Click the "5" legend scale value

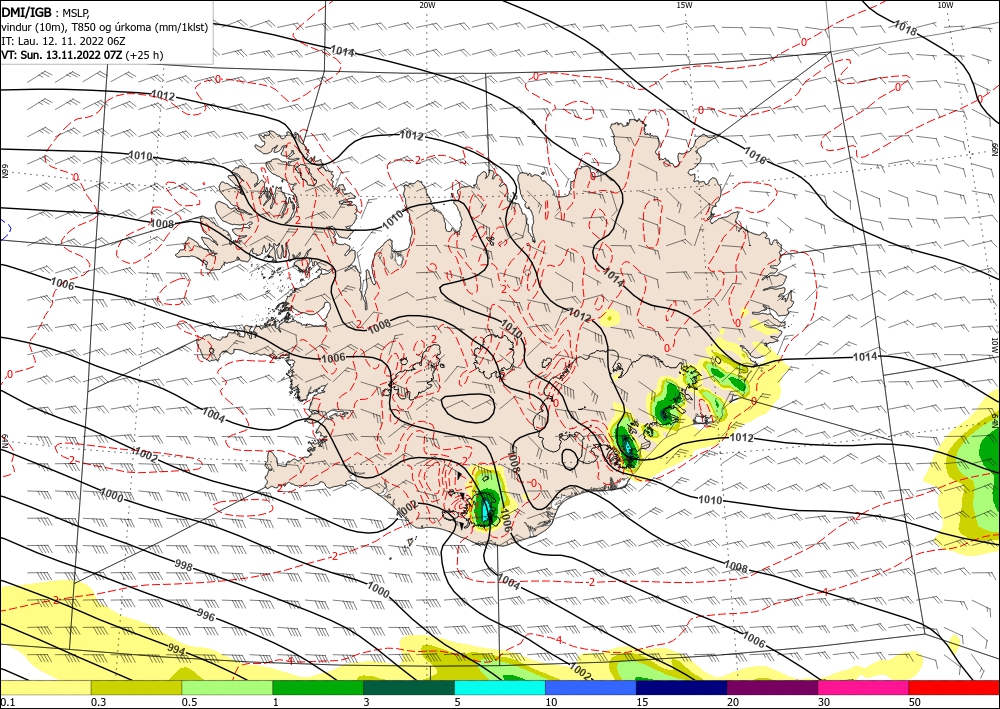[x=458, y=702]
